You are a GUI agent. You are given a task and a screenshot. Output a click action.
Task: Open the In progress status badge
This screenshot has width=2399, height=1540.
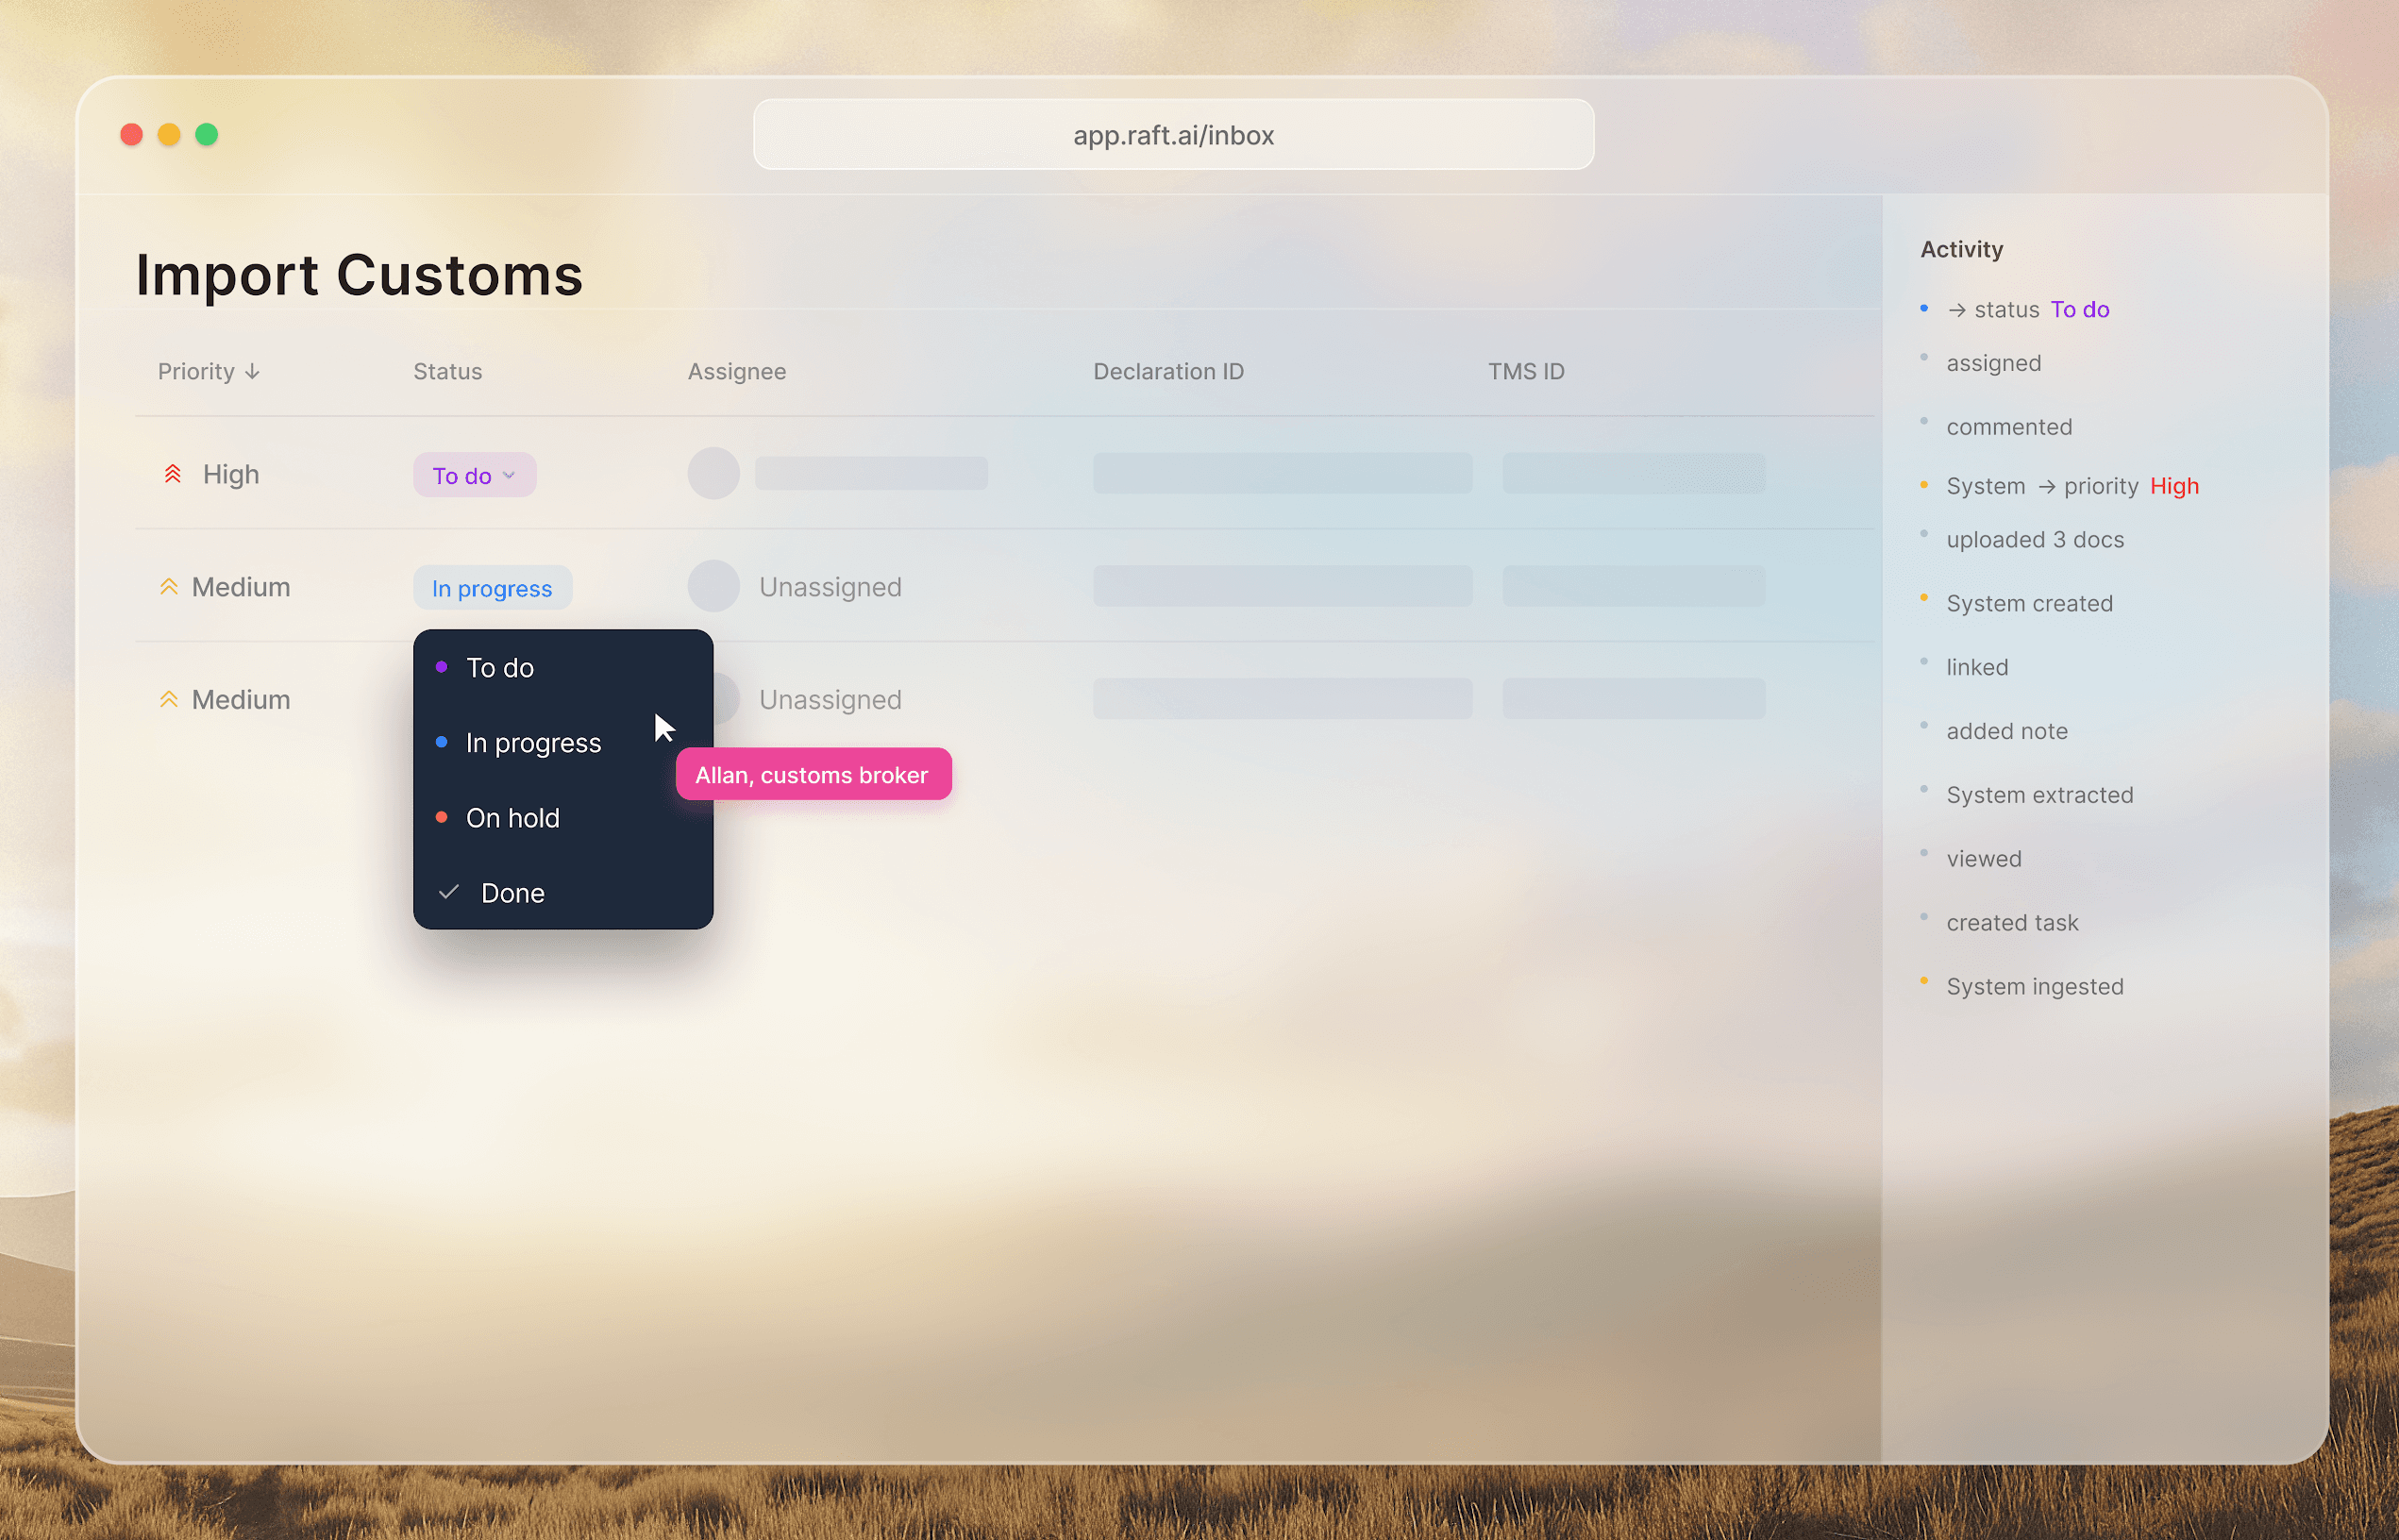(x=492, y=588)
